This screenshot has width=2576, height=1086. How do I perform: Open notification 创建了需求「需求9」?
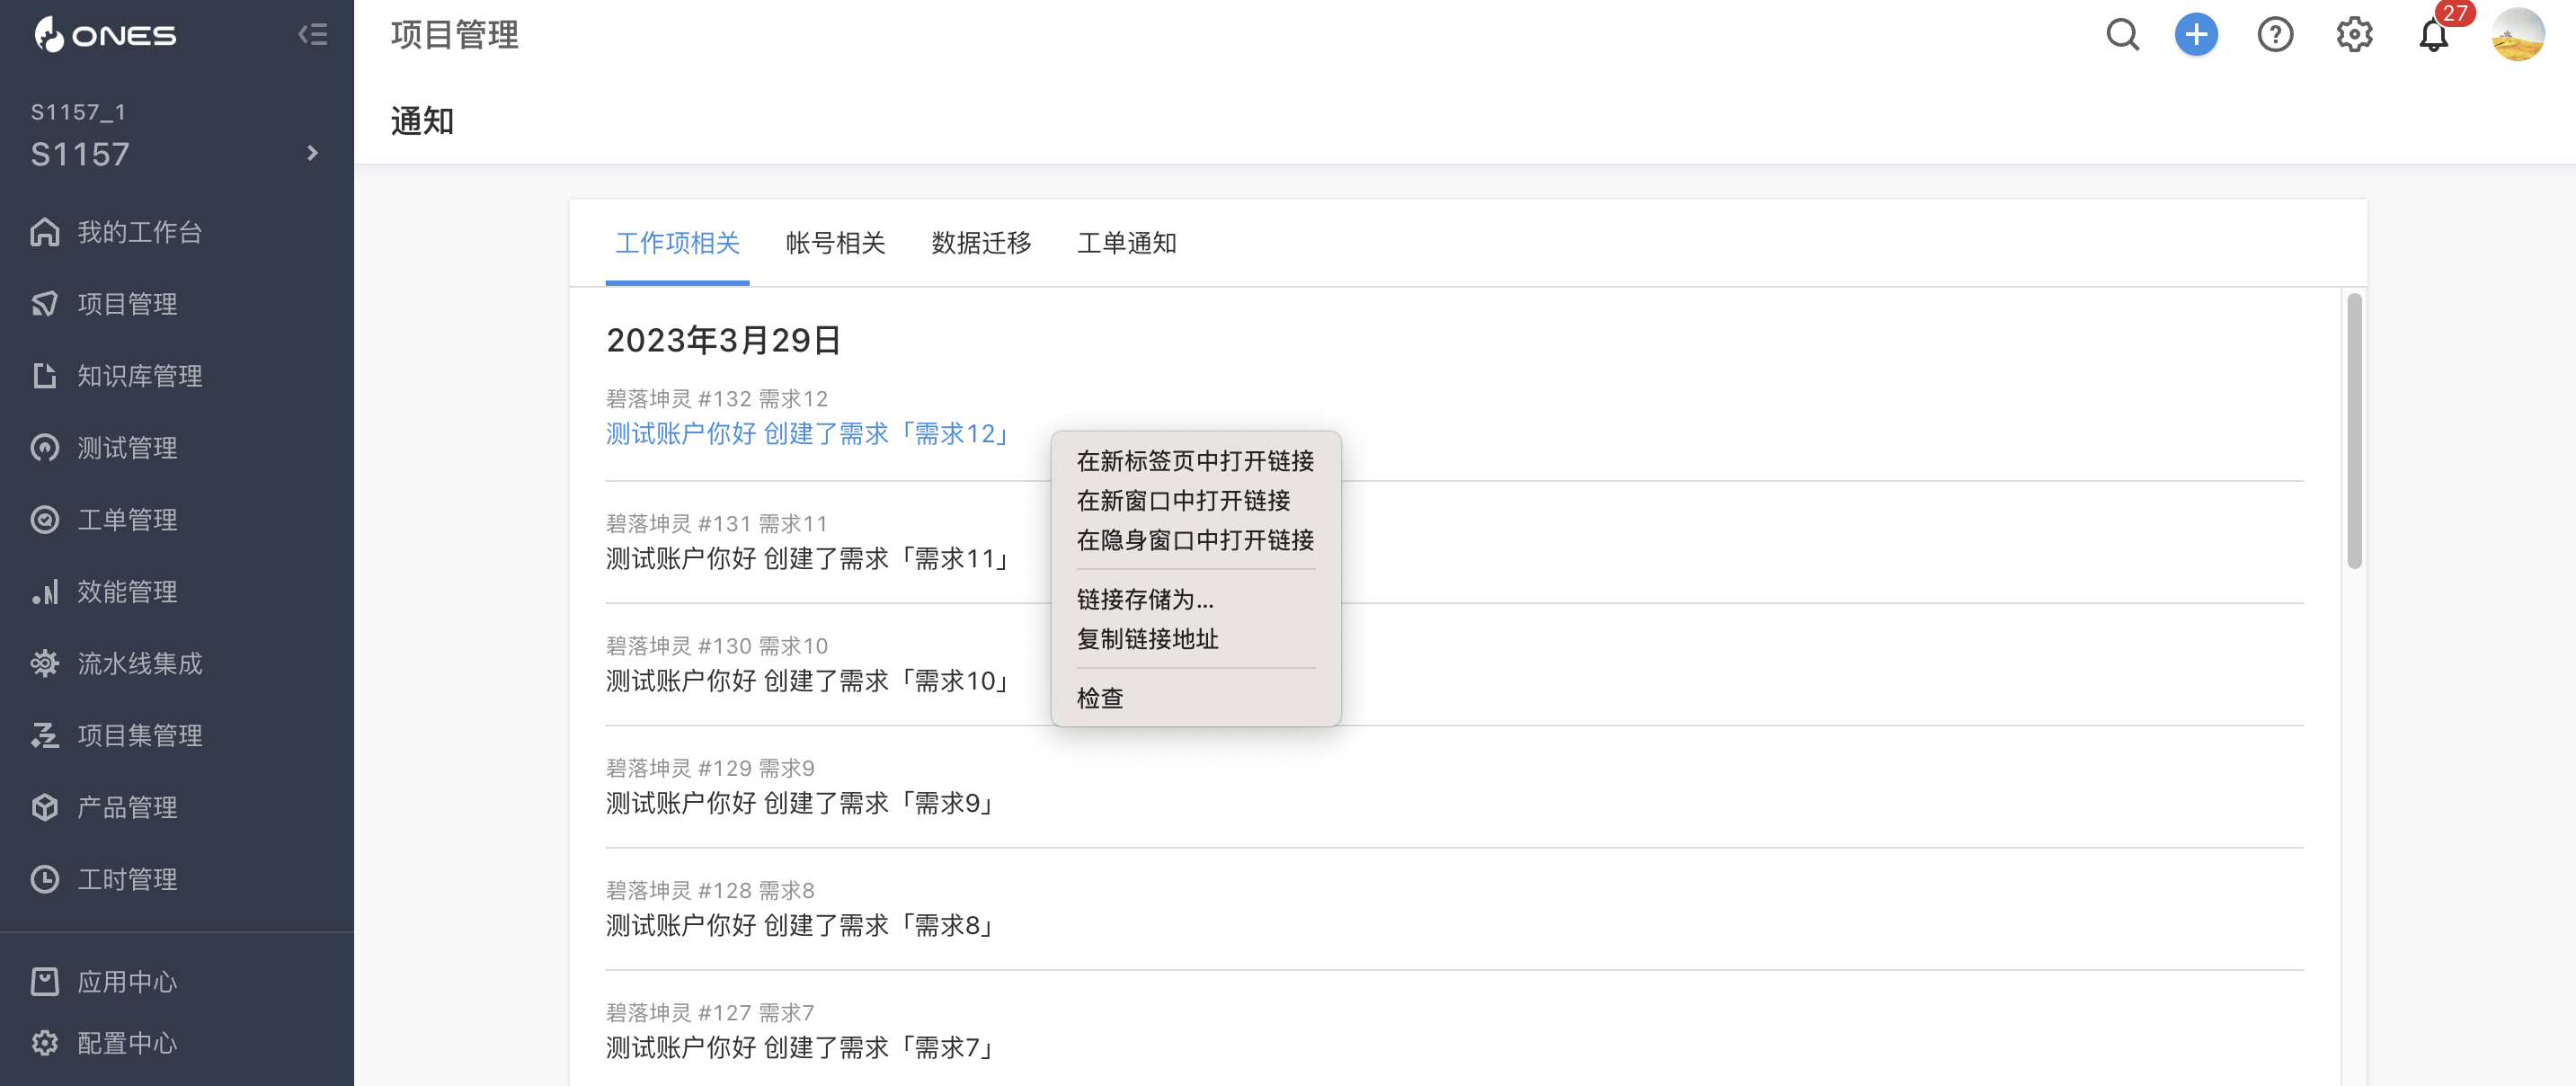(x=802, y=804)
